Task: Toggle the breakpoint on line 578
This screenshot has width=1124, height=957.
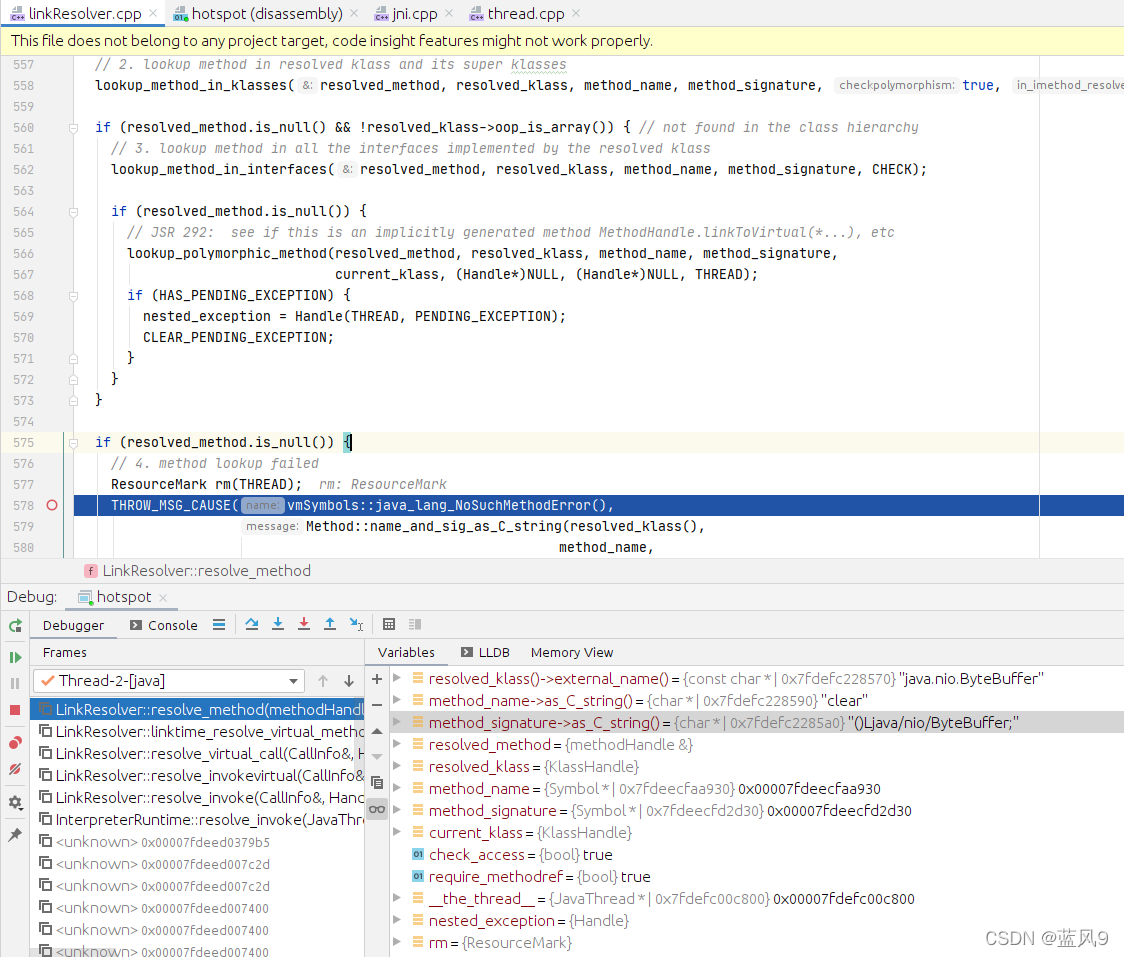Action: (x=52, y=505)
